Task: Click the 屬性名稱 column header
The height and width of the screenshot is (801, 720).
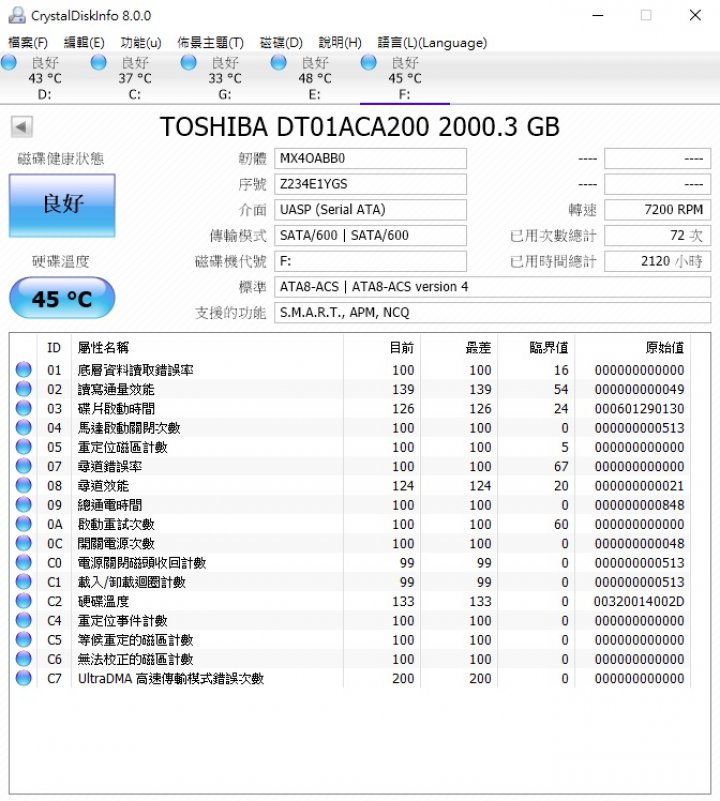Action: point(207,348)
